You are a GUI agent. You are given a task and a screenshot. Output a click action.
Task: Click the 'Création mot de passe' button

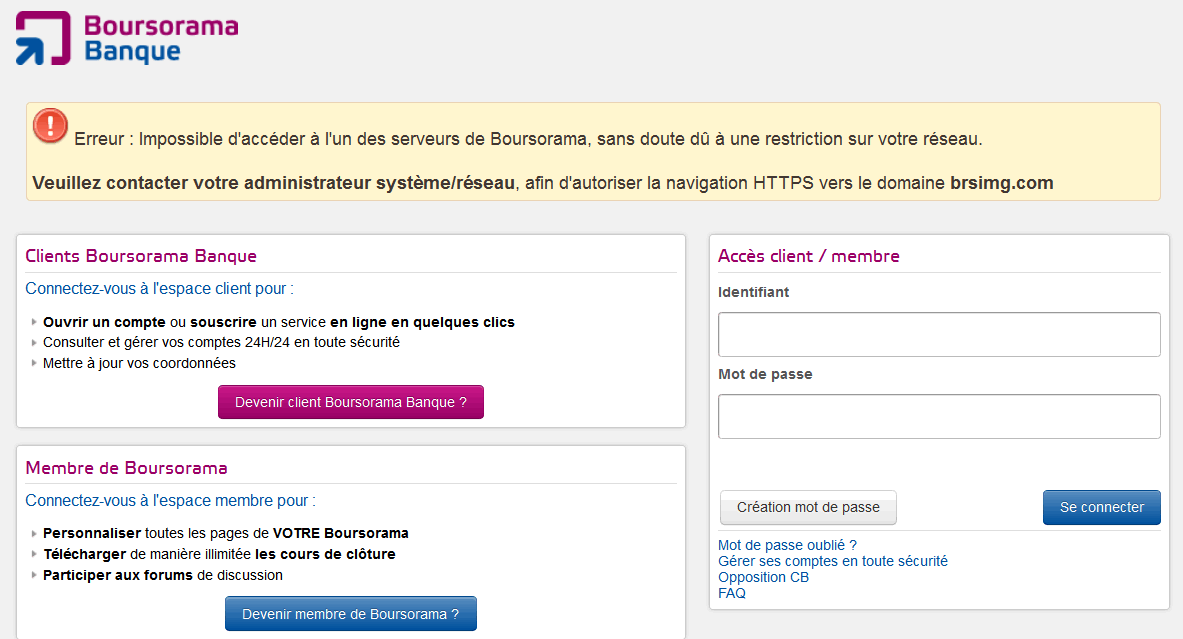point(808,507)
